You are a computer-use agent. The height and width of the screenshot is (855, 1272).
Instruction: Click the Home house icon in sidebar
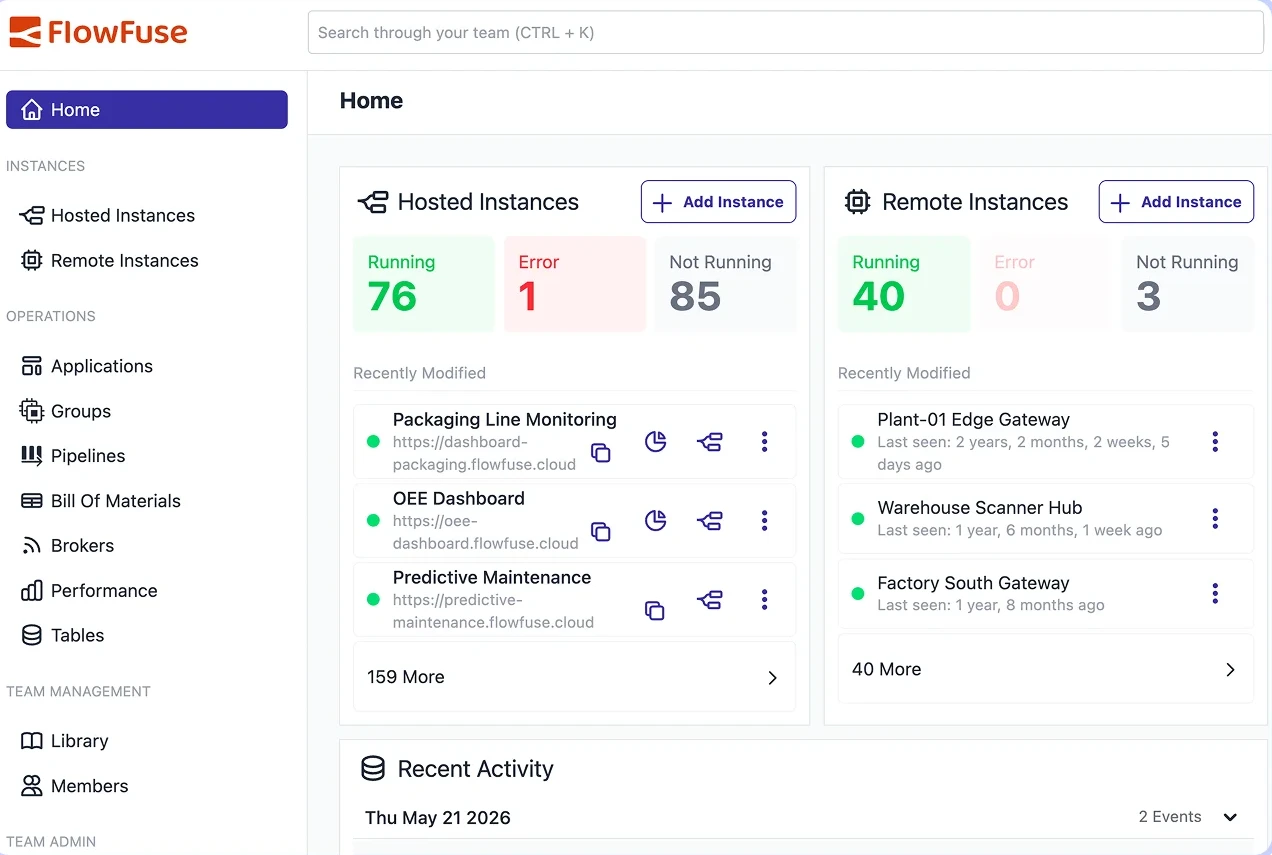pyautogui.click(x=32, y=110)
